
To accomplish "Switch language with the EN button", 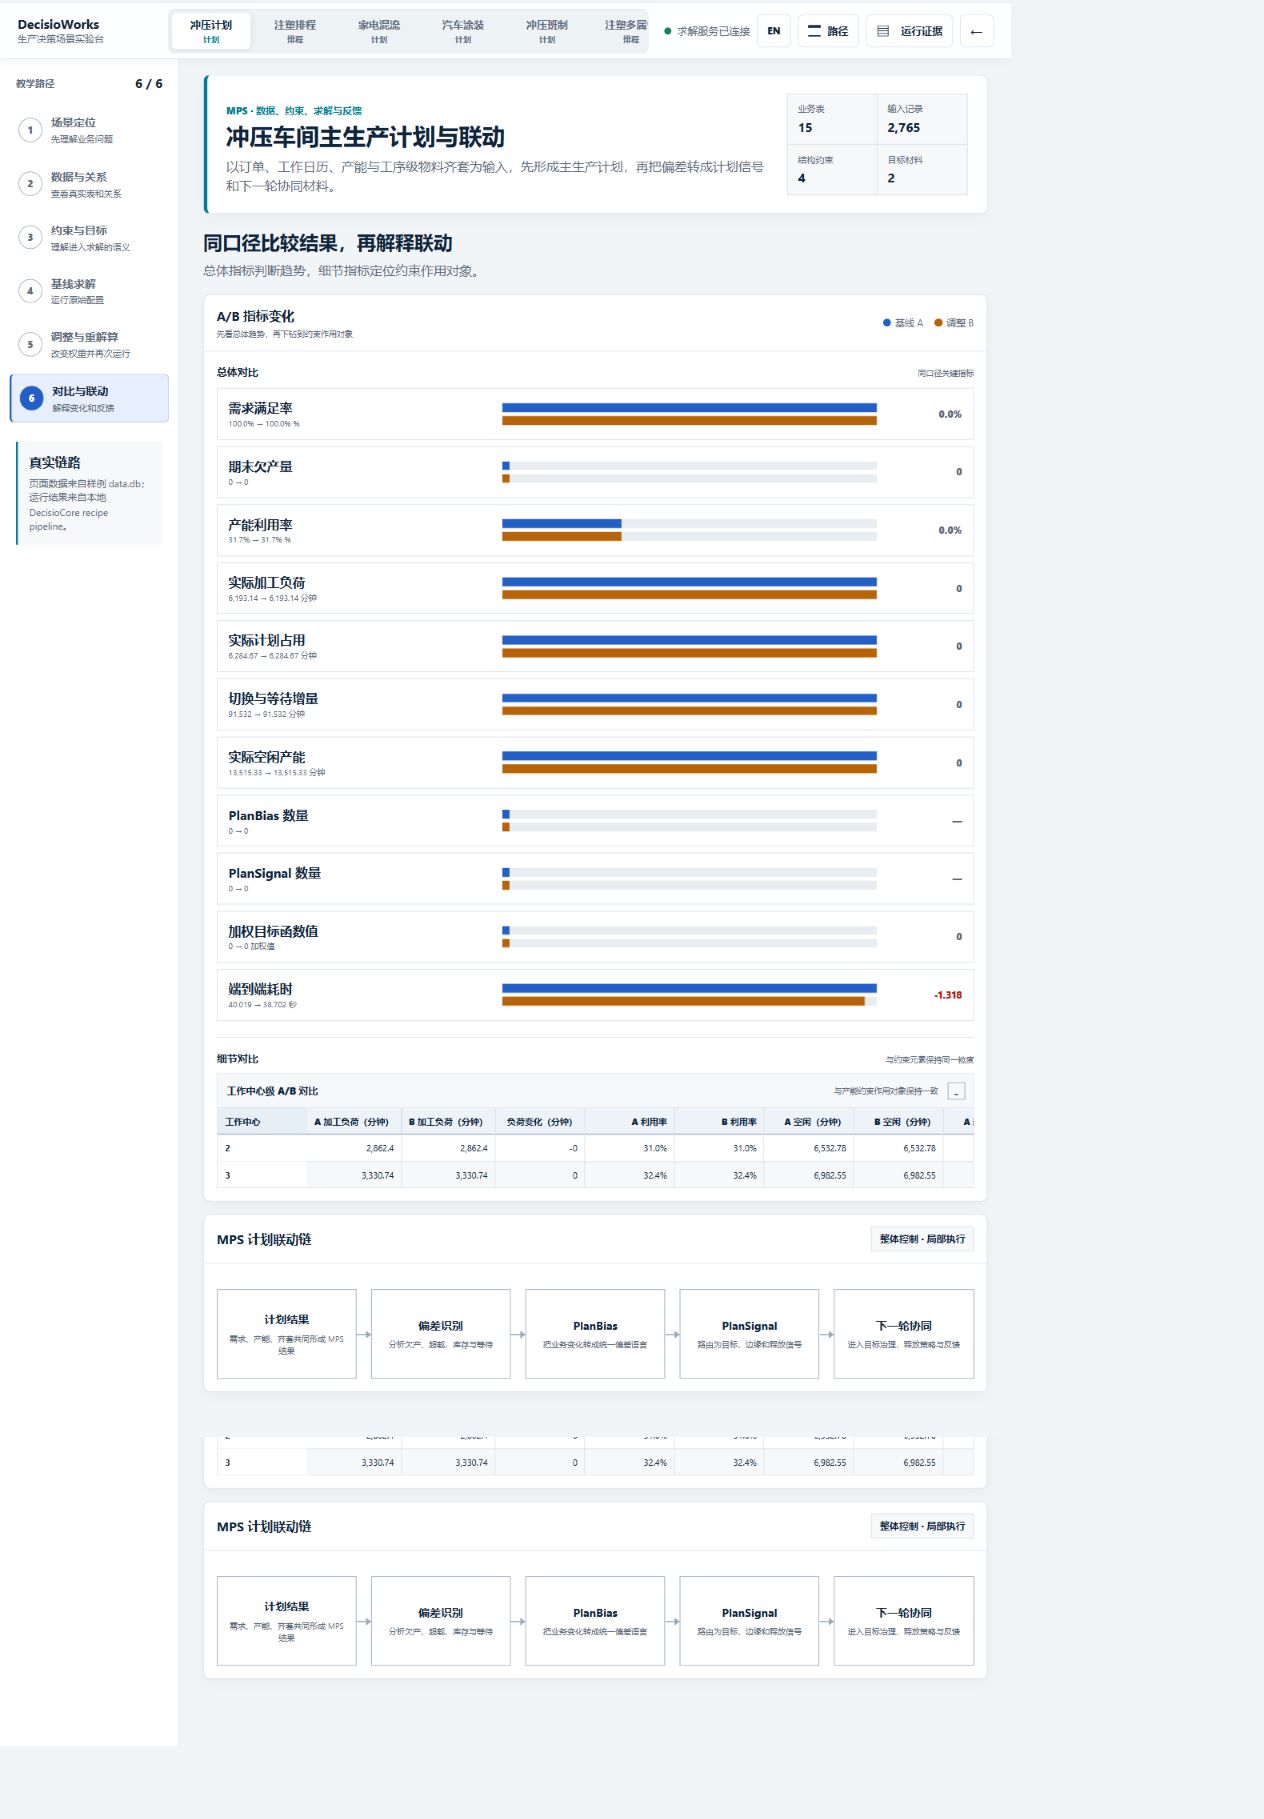I will point(774,31).
